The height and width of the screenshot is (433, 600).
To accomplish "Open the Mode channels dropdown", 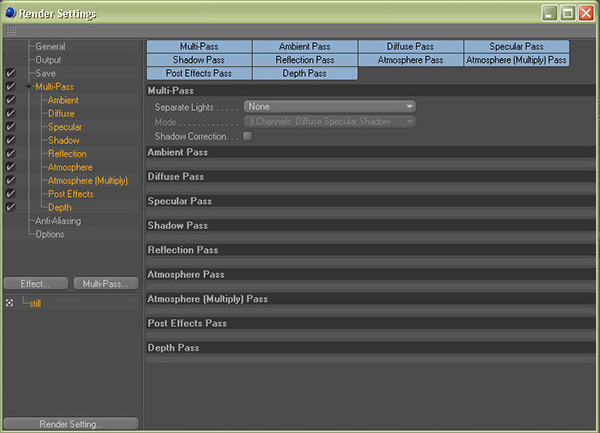I will click(330, 121).
